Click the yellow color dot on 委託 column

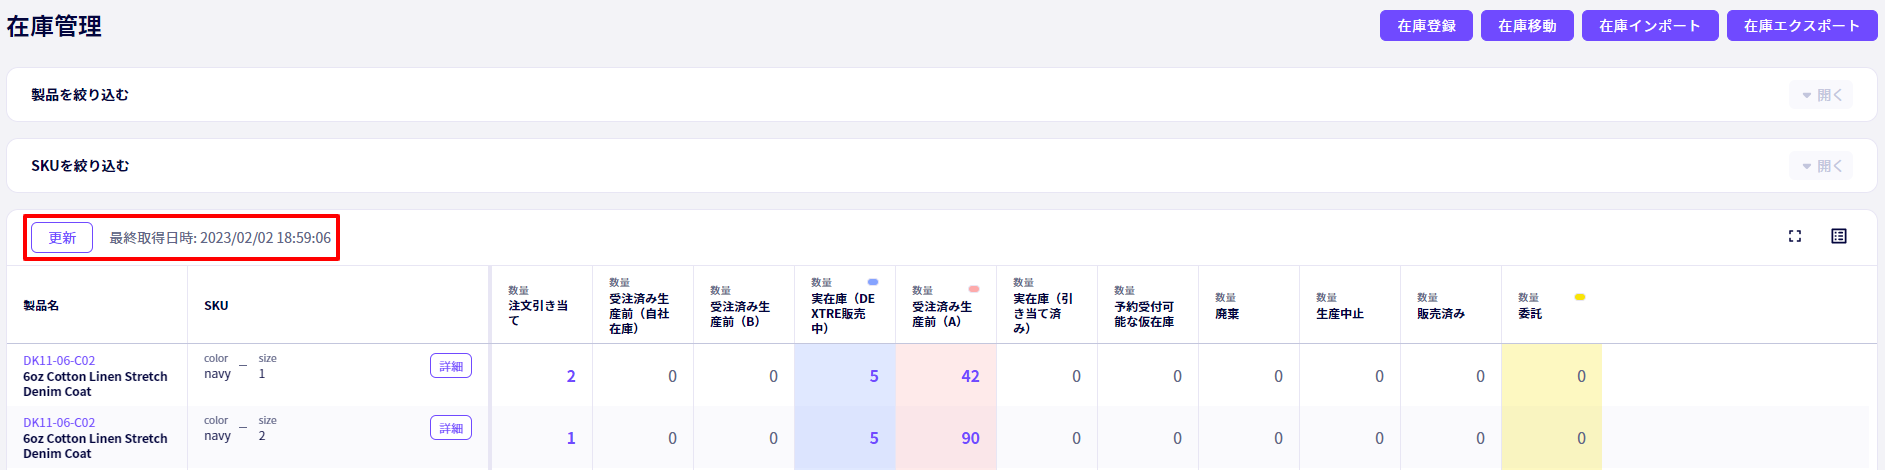click(x=1580, y=297)
